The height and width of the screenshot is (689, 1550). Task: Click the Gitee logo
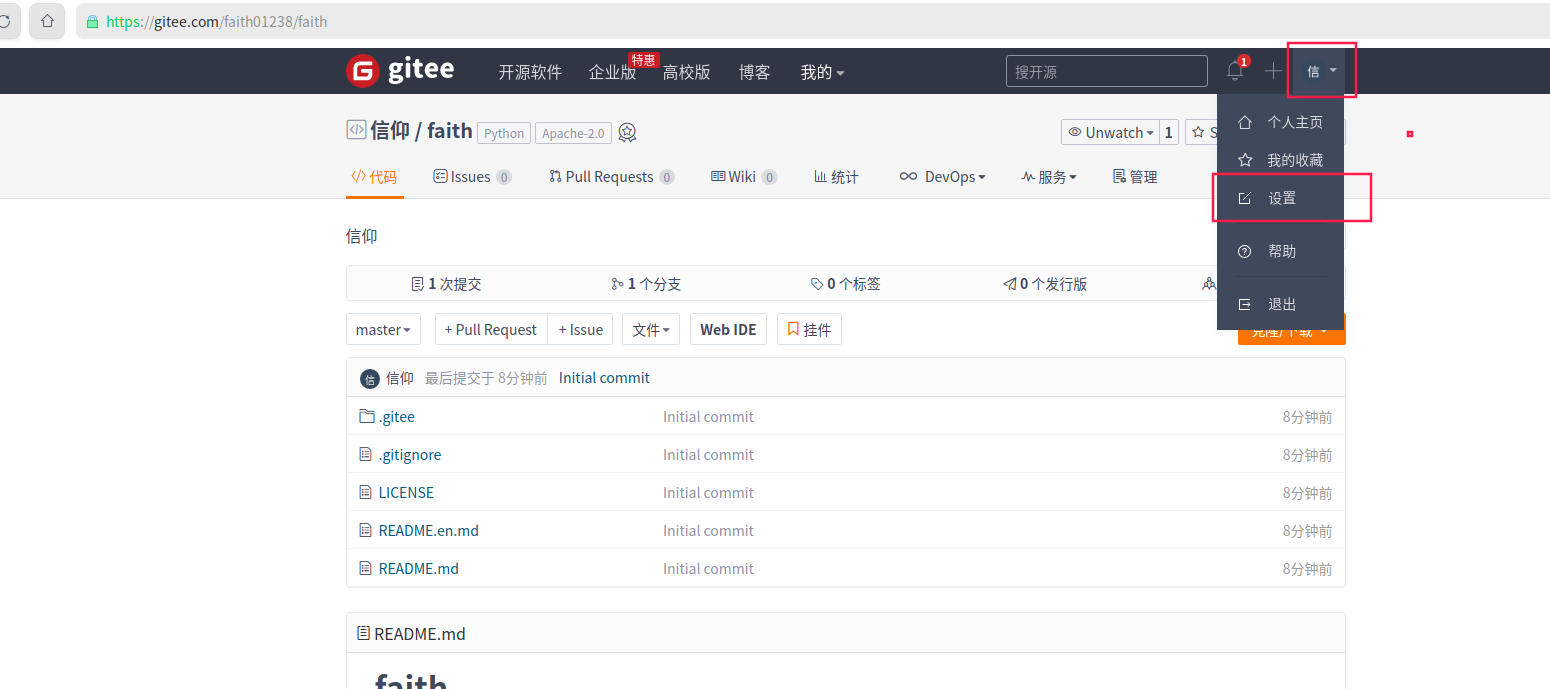[x=400, y=70]
